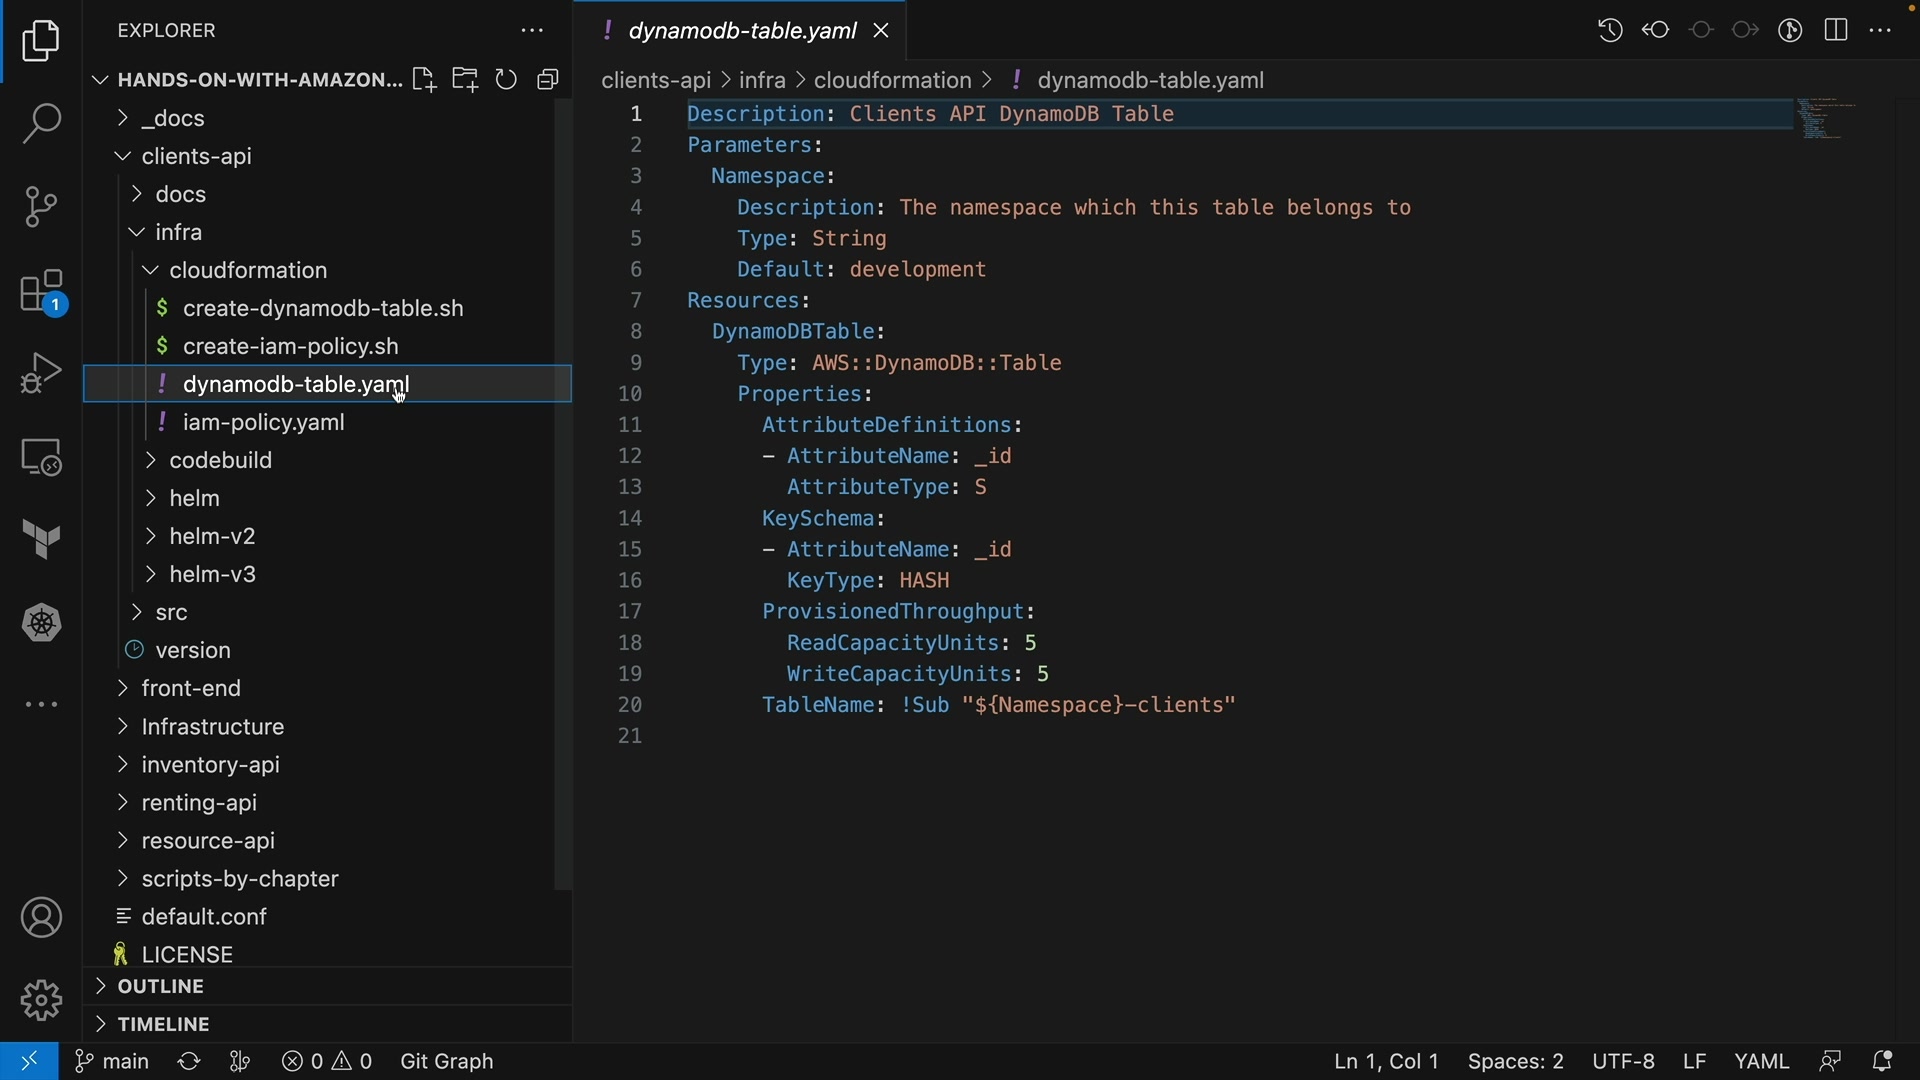Screen dimensions: 1920x1080
Task: Open the Source Control view
Action: coord(41,208)
